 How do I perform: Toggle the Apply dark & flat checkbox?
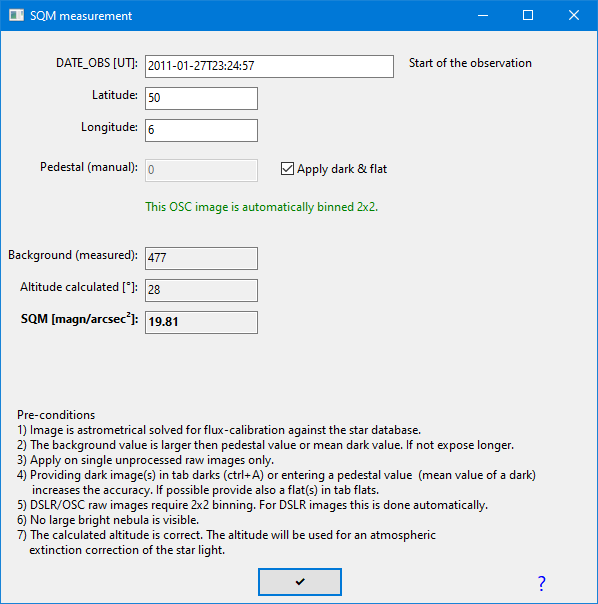point(287,169)
